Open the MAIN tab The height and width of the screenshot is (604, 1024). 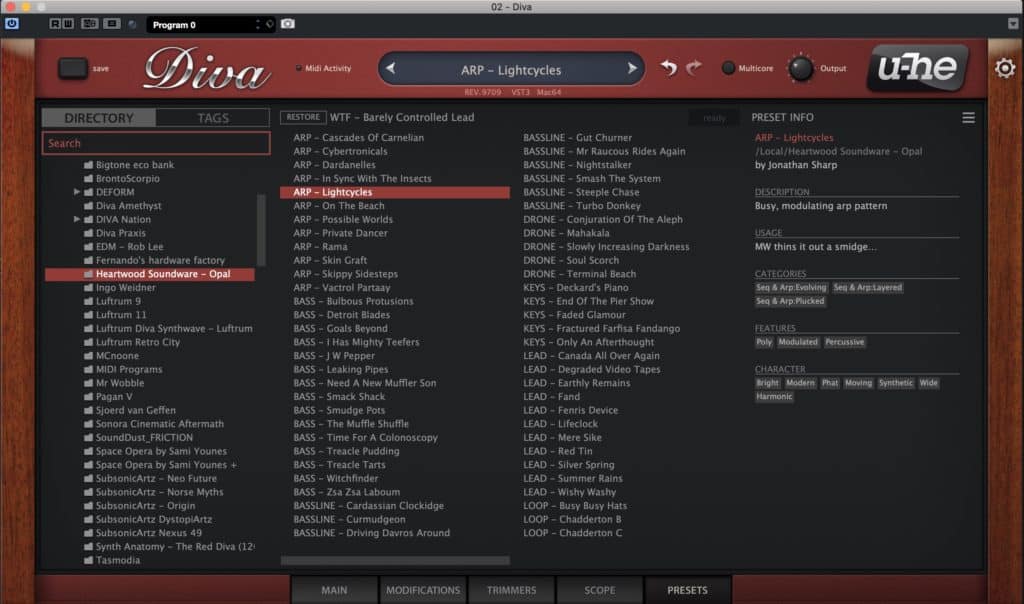pos(334,590)
